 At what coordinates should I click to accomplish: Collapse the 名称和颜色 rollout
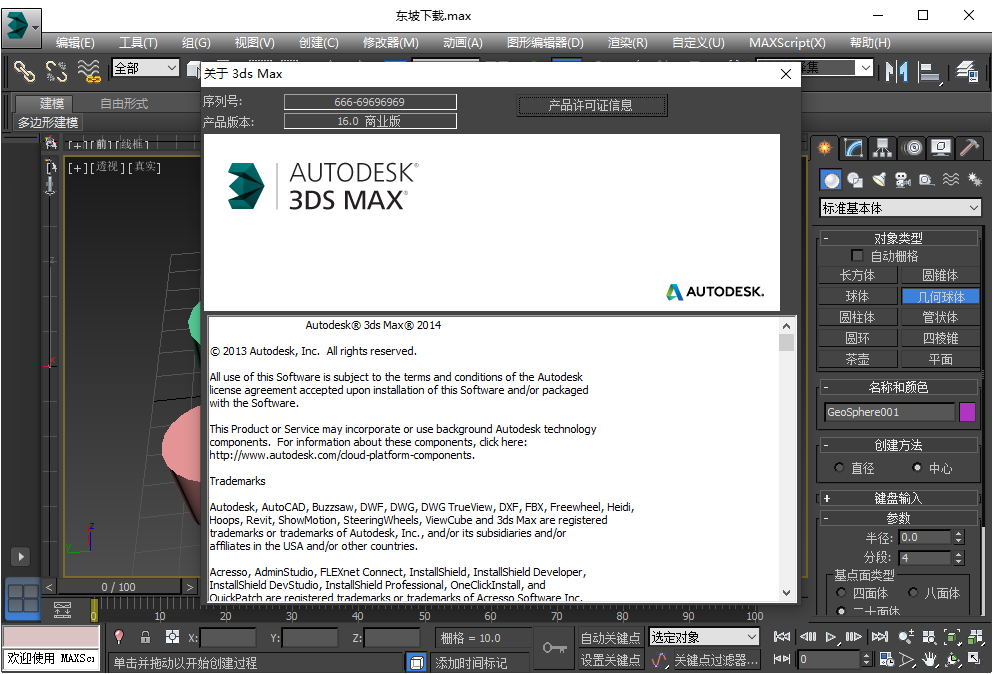coord(899,387)
